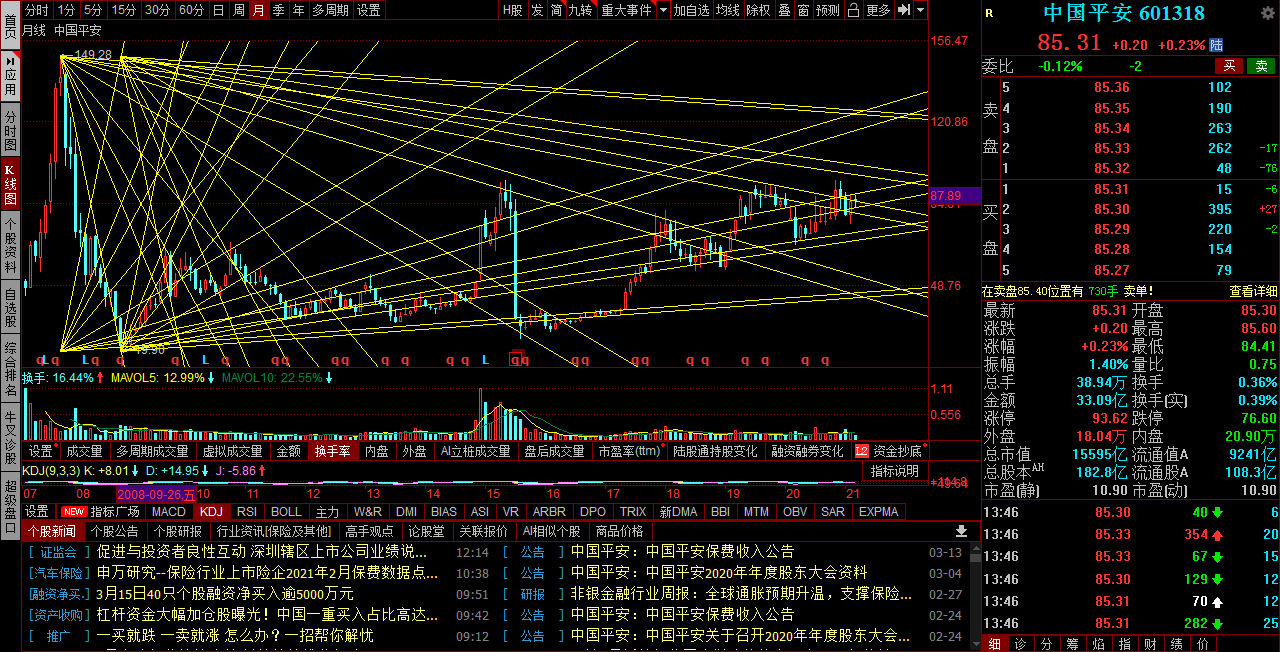Click the 简 toolbar icon
The image size is (1280, 652).
coord(556,10)
